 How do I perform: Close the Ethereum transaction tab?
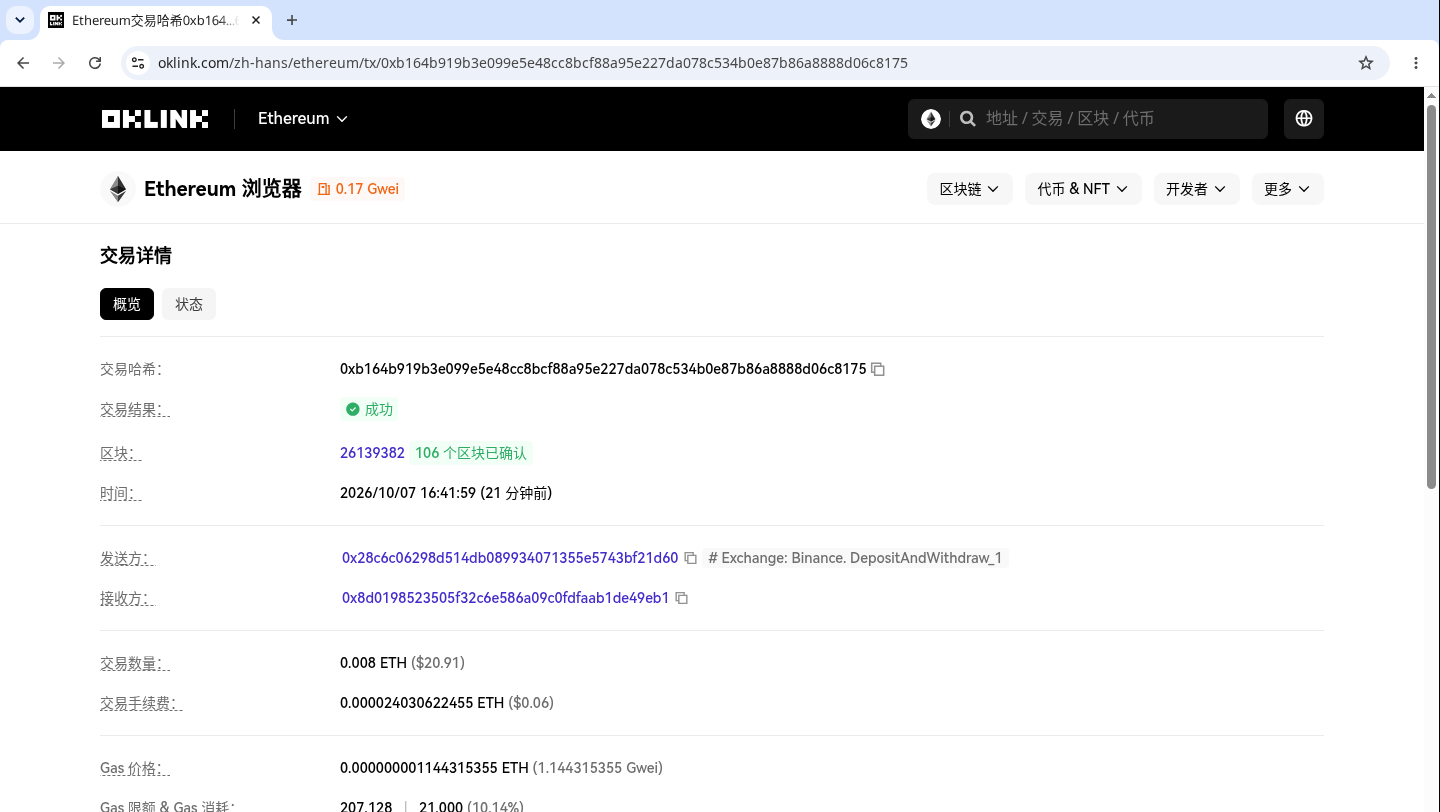tap(257, 20)
